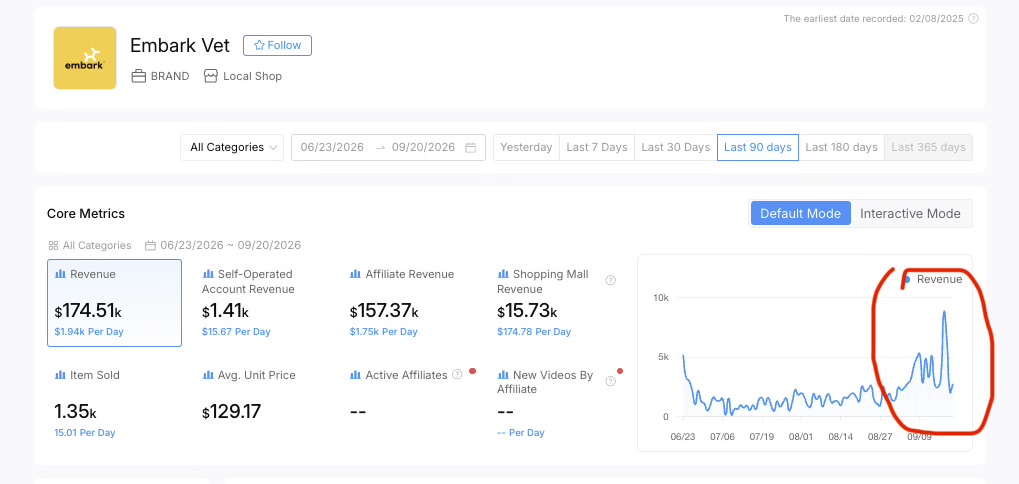The image size is (1019, 484).
Task: Open the All Categories dropdown
Action: tap(232, 147)
